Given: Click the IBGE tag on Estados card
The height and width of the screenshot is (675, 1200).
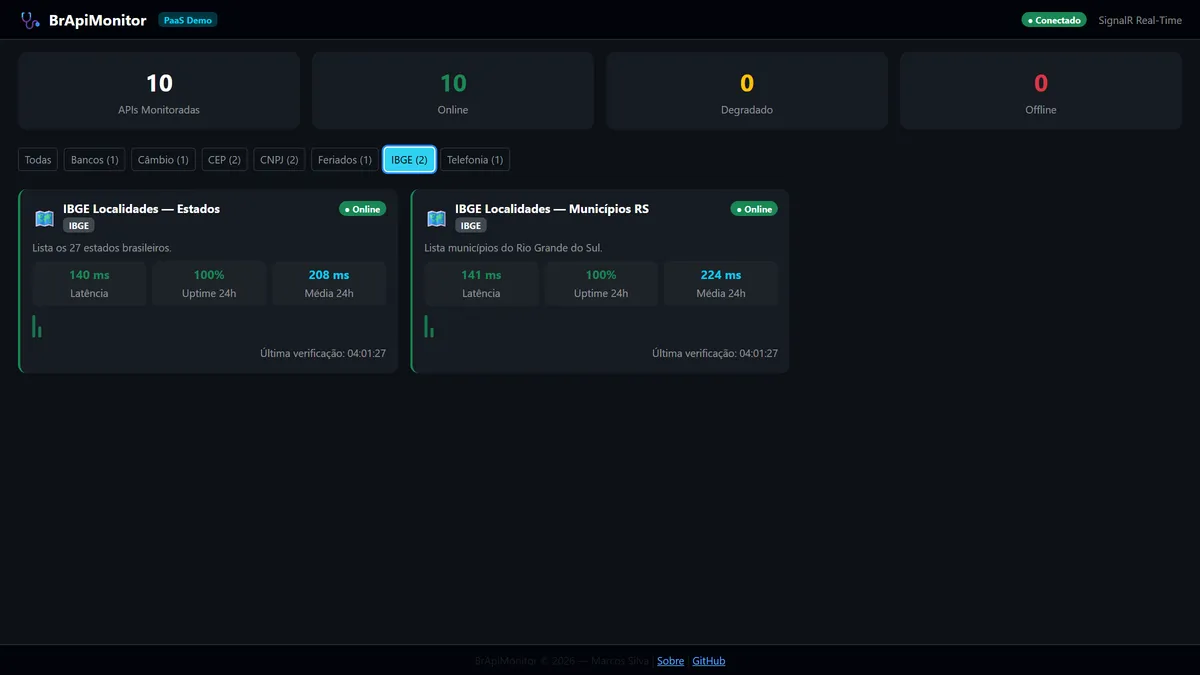Looking at the screenshot, I should (x=79, y=226).
